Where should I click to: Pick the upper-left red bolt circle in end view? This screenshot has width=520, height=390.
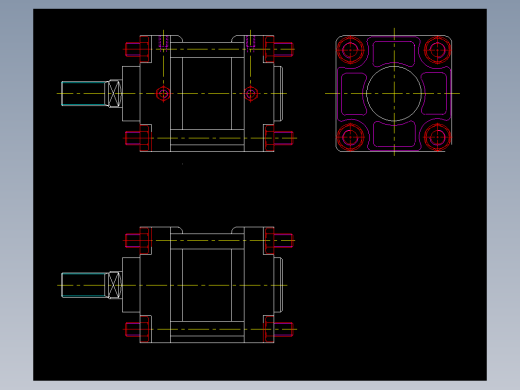tap(350, 50)
